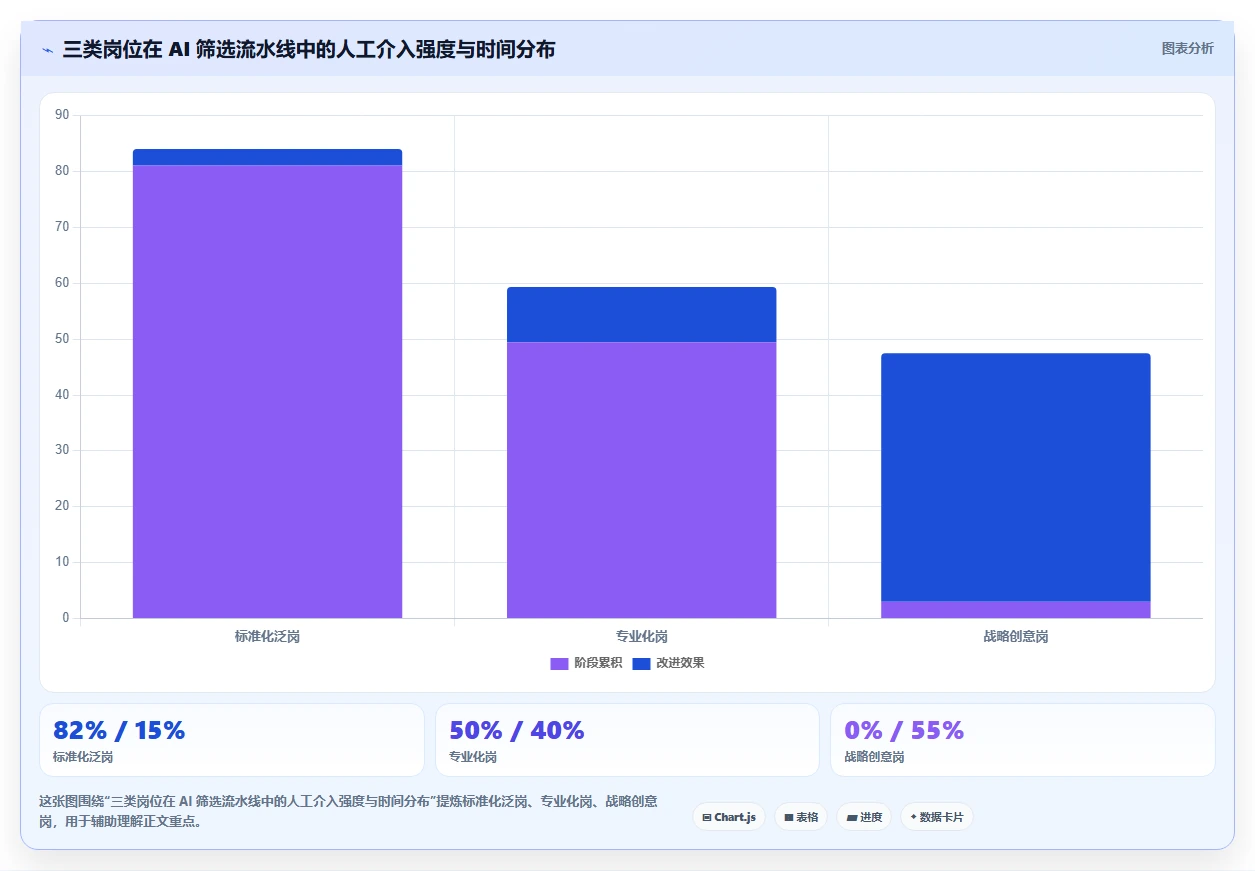The height and width of the screenshot is (871, 1255).
Task: Click the y-axis value 50
Action: point(62,339)
